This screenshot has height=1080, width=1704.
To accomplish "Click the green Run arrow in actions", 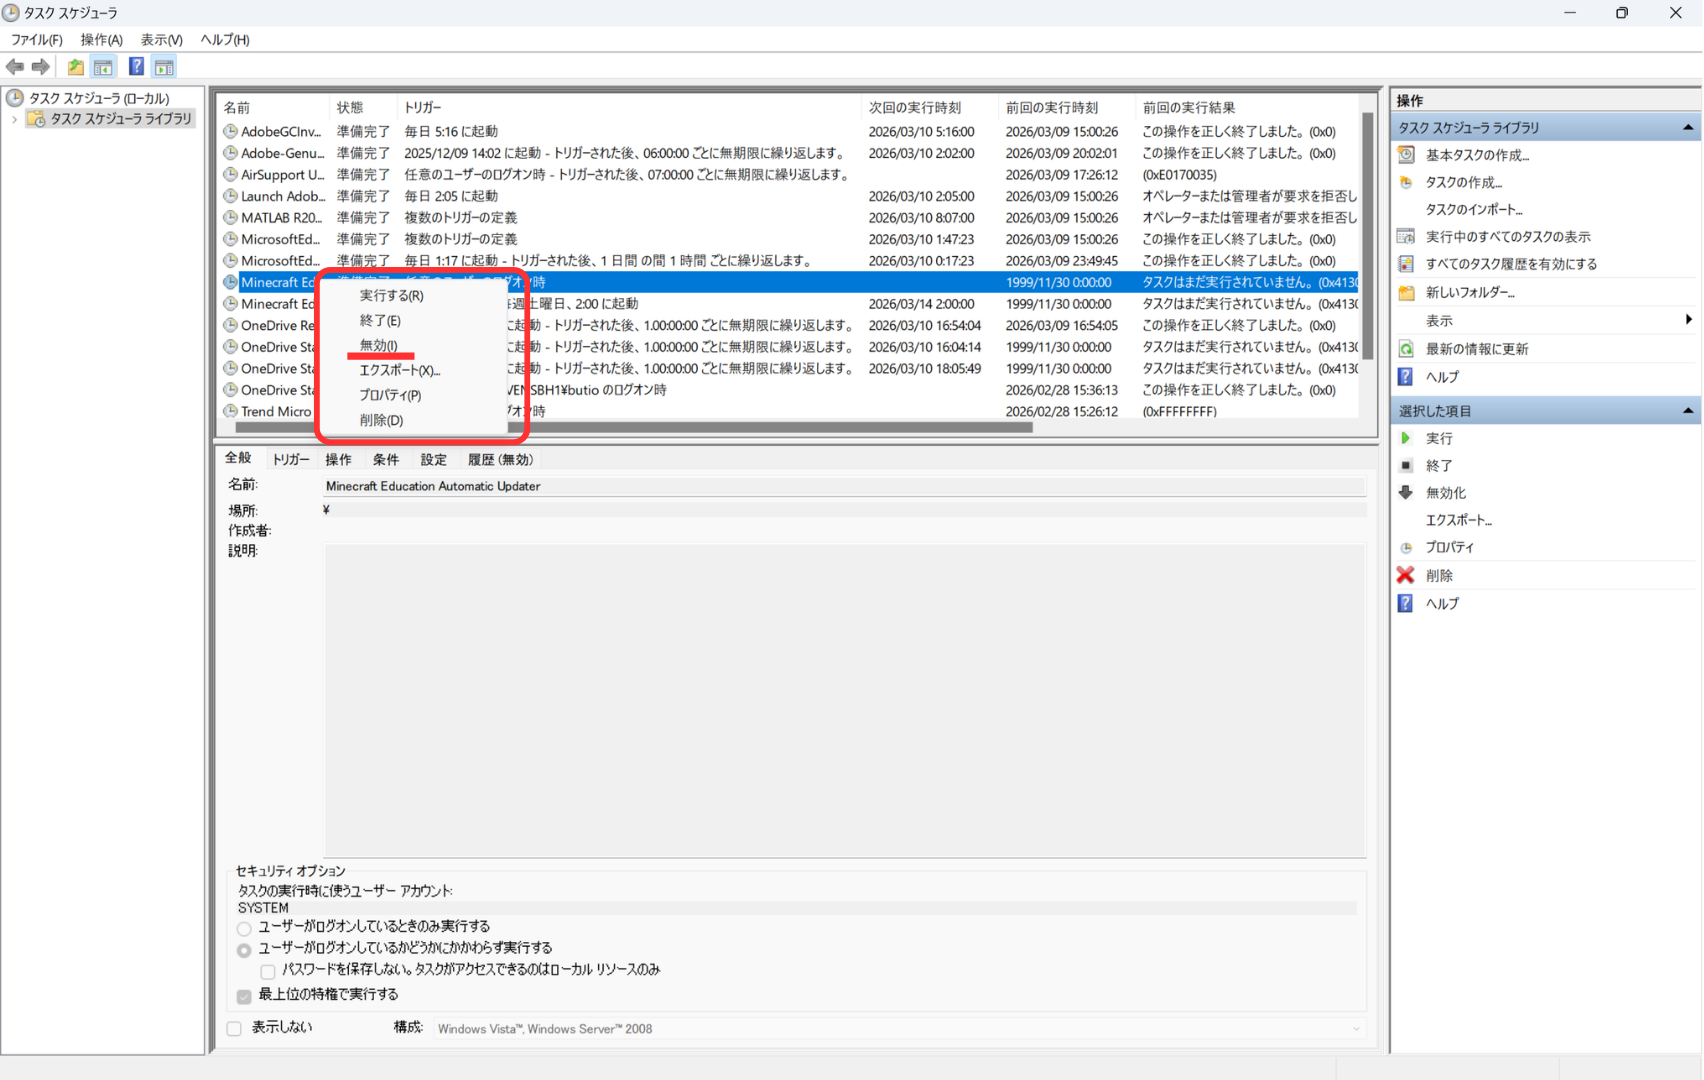I will pyautogui.click(x=1406, y=438).
